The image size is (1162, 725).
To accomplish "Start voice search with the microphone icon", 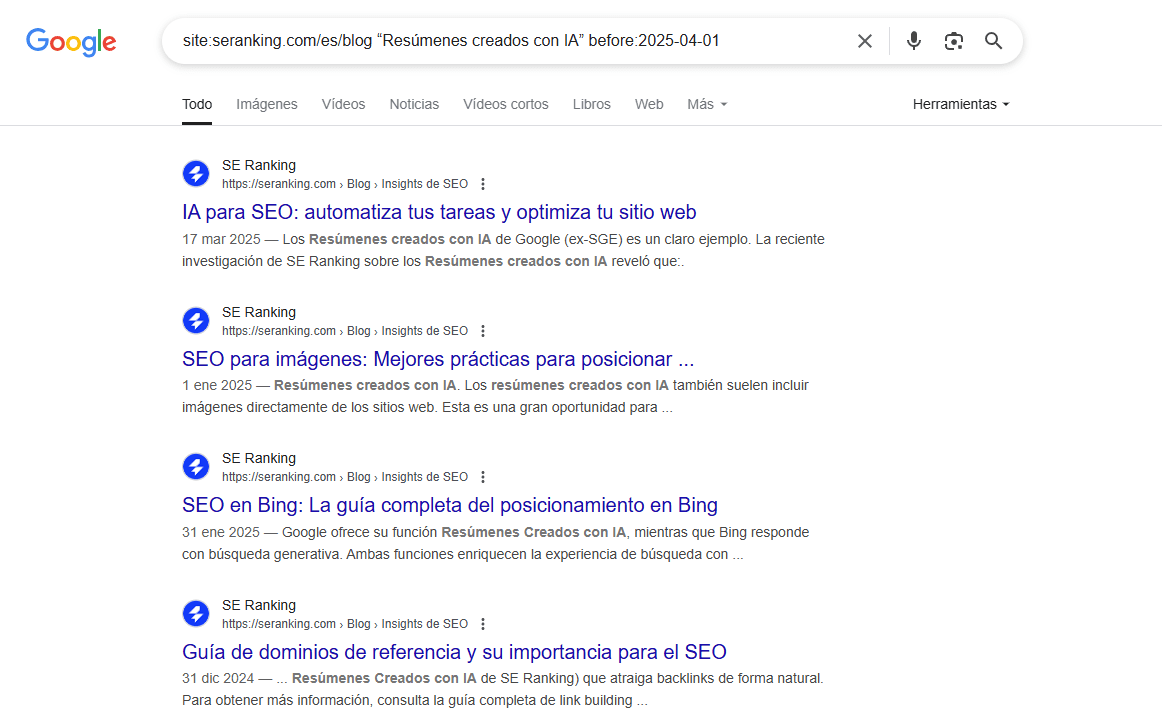I will tap(914, 41).
